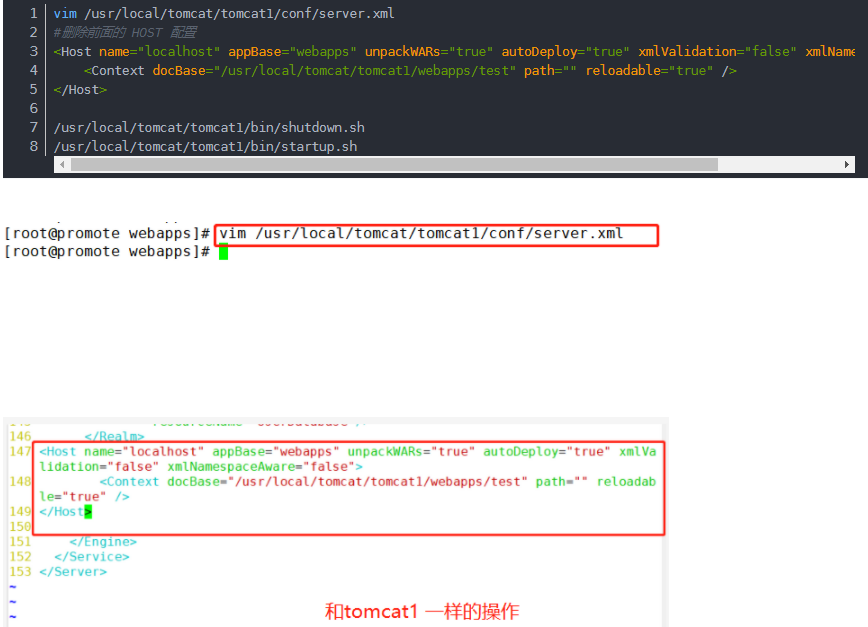Viewport: 868px width, 627px height.
Task: Click reloadable="true" on code line 4
Action: point(649,71)
